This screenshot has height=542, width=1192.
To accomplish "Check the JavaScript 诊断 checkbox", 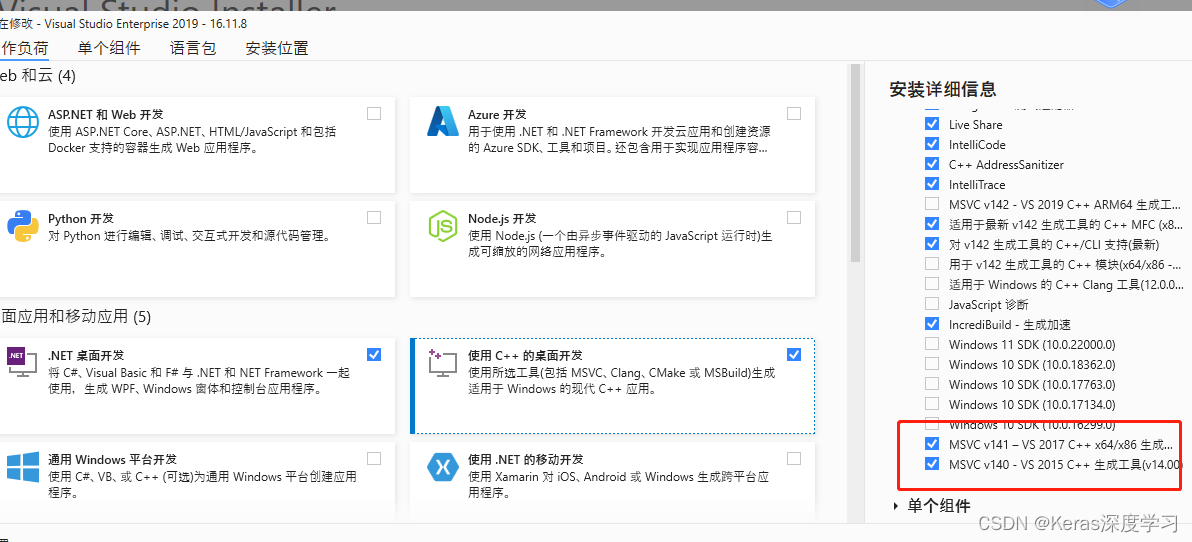I will (931, 304).
